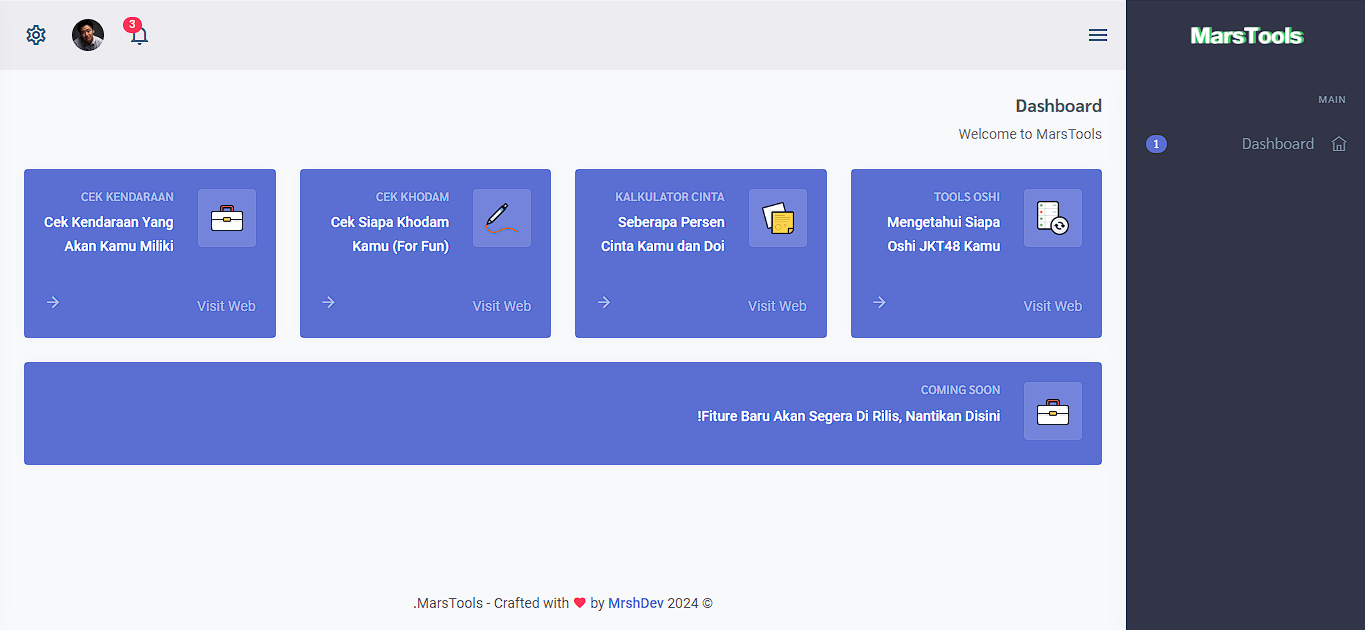Image resolution: width=1365 pixels, height=630 pixels.
Task: Click the arrow in Cek Kendaraan card
Action: pyautogui.click(x=53, y=302)
